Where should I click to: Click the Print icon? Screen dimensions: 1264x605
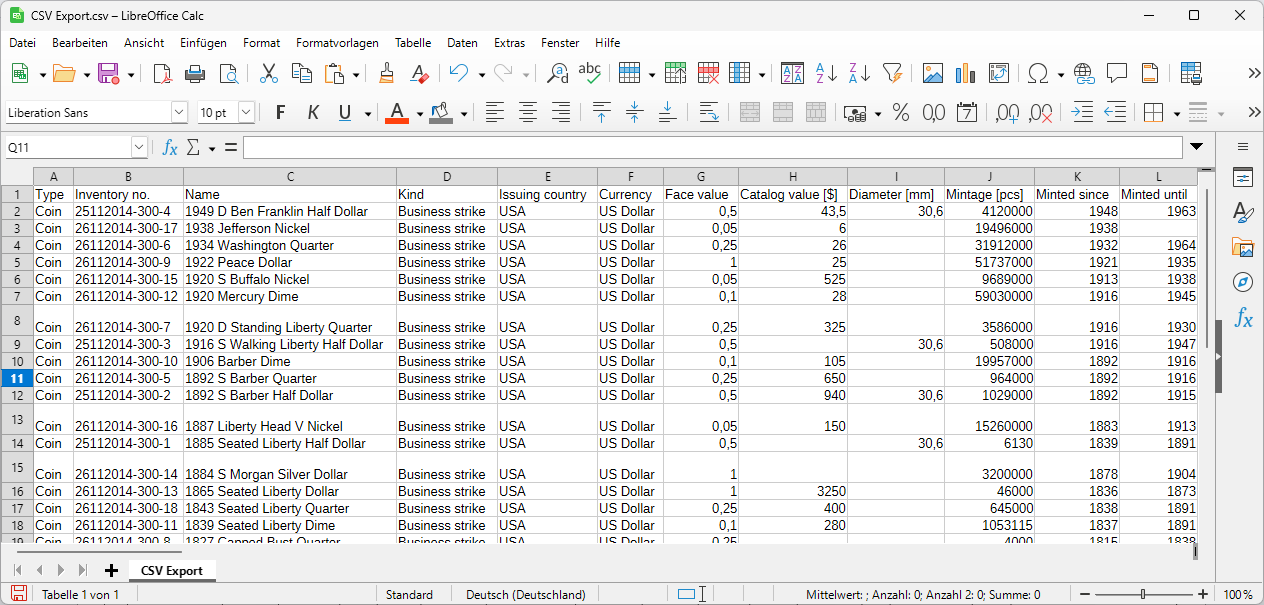pyautogui.click(x=195, y=73)
